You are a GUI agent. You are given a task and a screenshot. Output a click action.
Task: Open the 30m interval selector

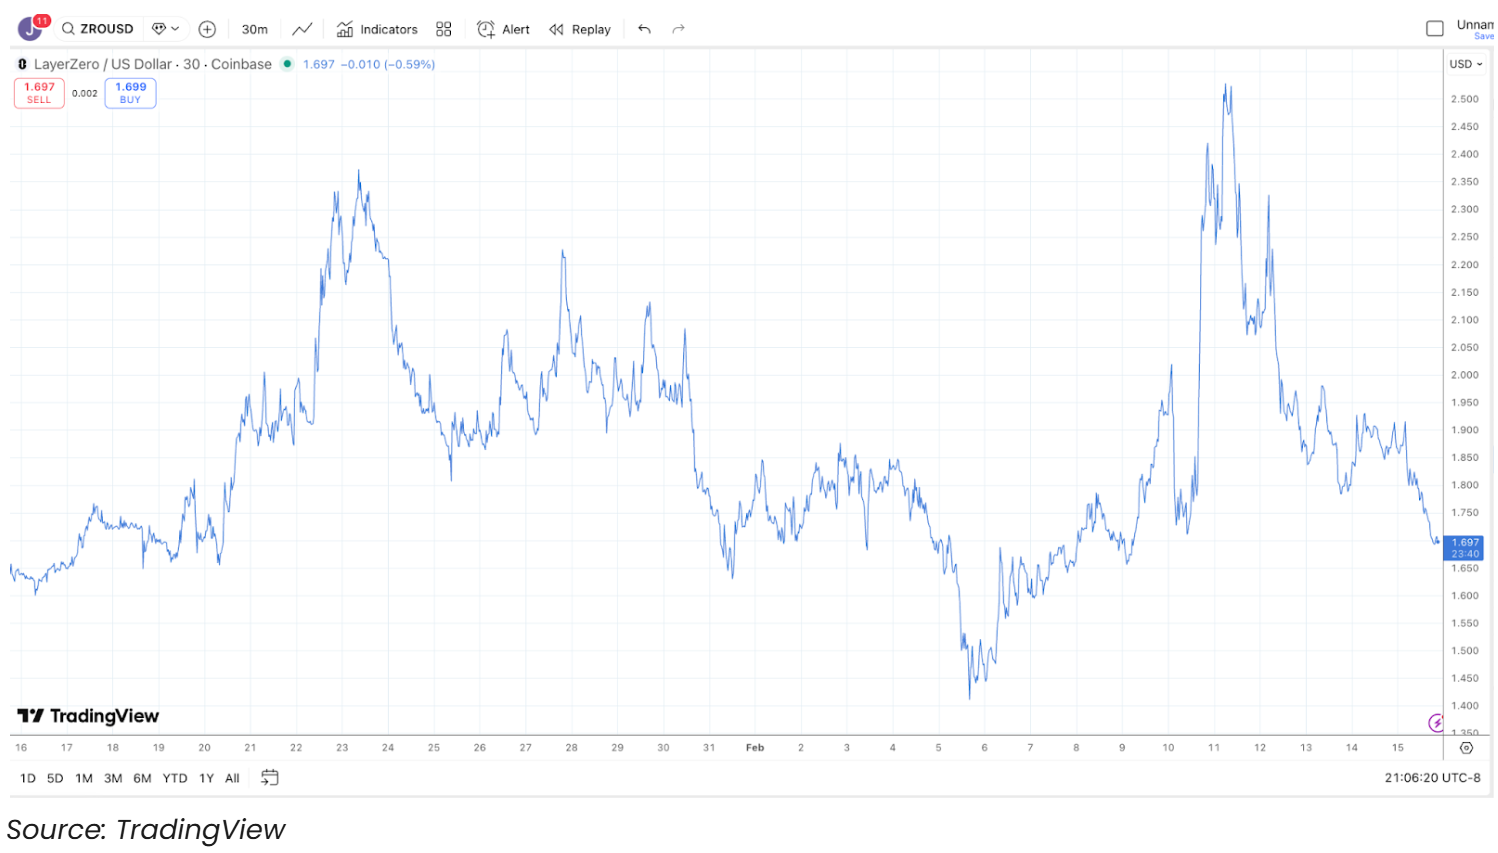(x=254, y=29)
